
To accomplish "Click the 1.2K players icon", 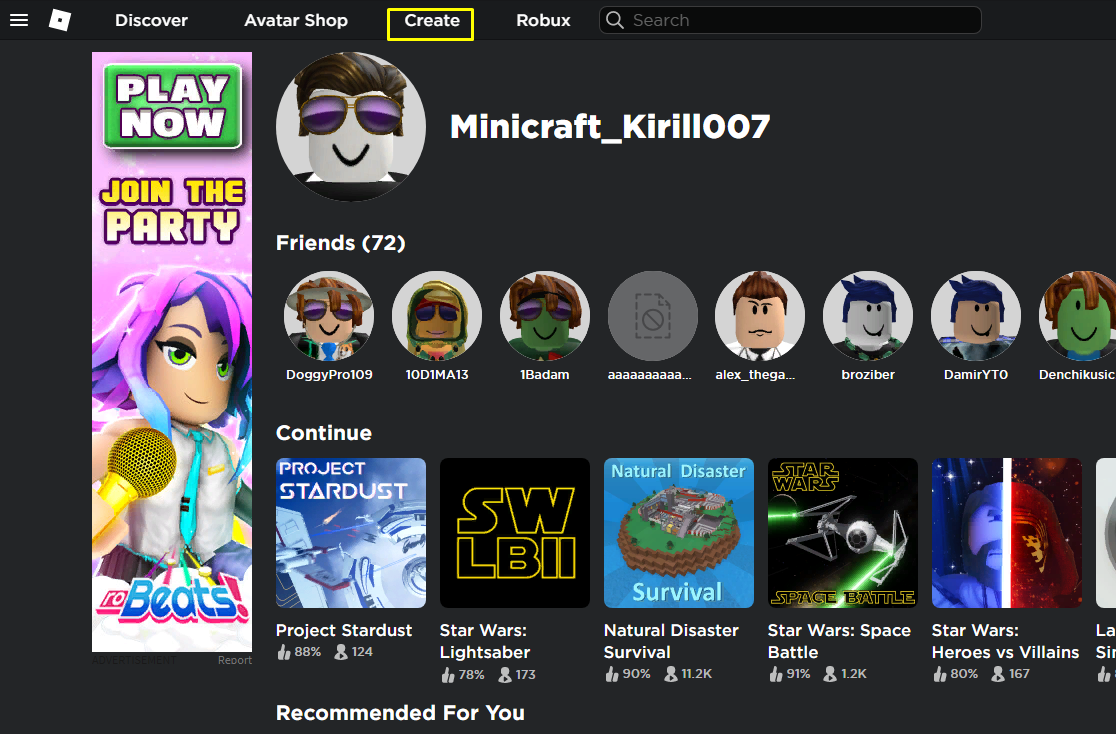I will [830, 673].
